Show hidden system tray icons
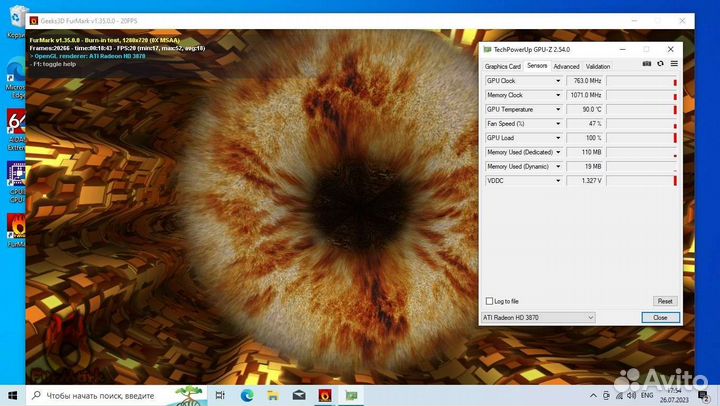This screenshot has width=720, height=406. [x=593, y=395]
